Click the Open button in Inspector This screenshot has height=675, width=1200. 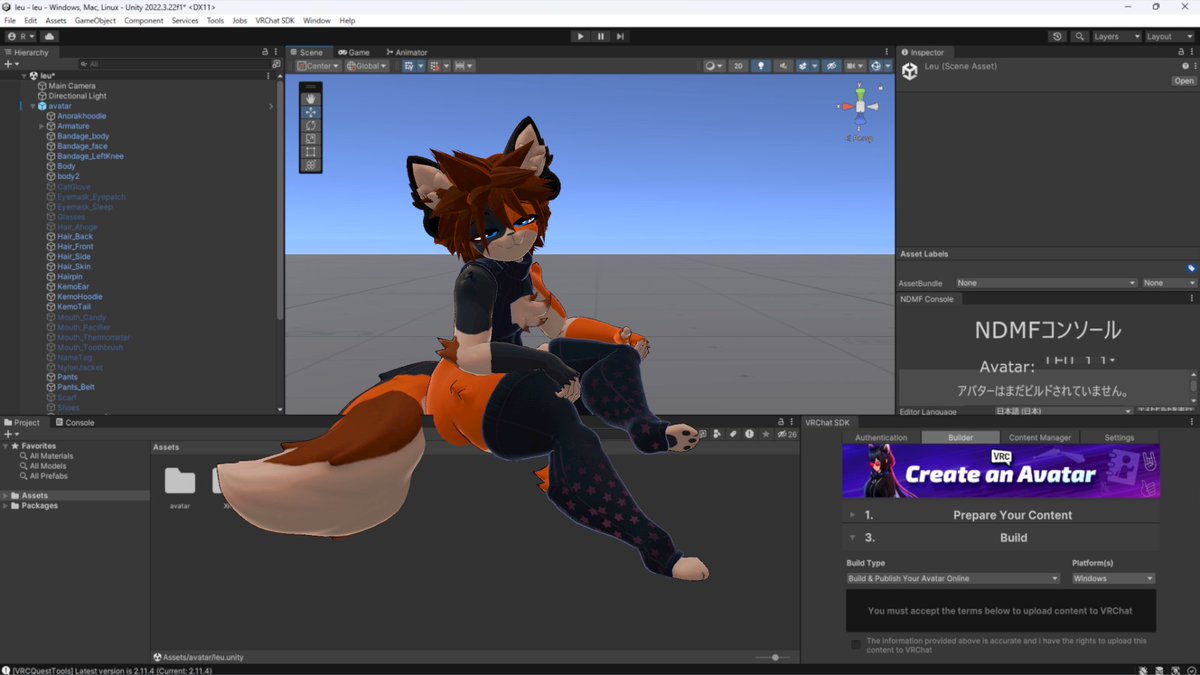point(1183,81)
